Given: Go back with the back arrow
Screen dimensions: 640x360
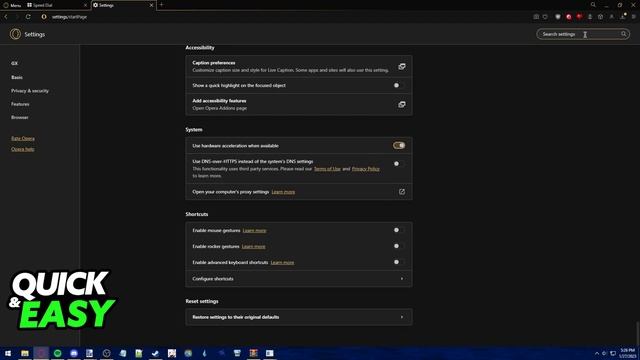Looking at the screenshot, I should pyautogui.click(x=6, y=17).
